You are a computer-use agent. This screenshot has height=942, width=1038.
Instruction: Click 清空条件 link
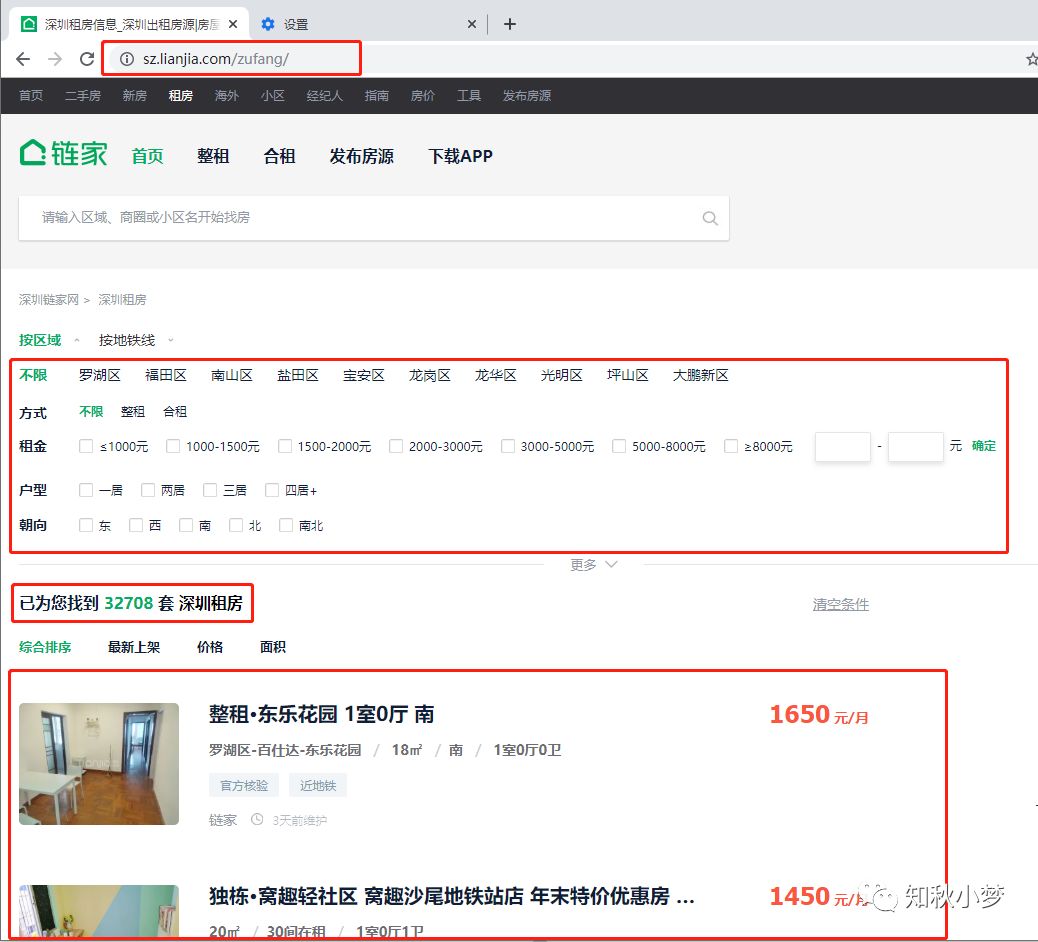[841, 604]
